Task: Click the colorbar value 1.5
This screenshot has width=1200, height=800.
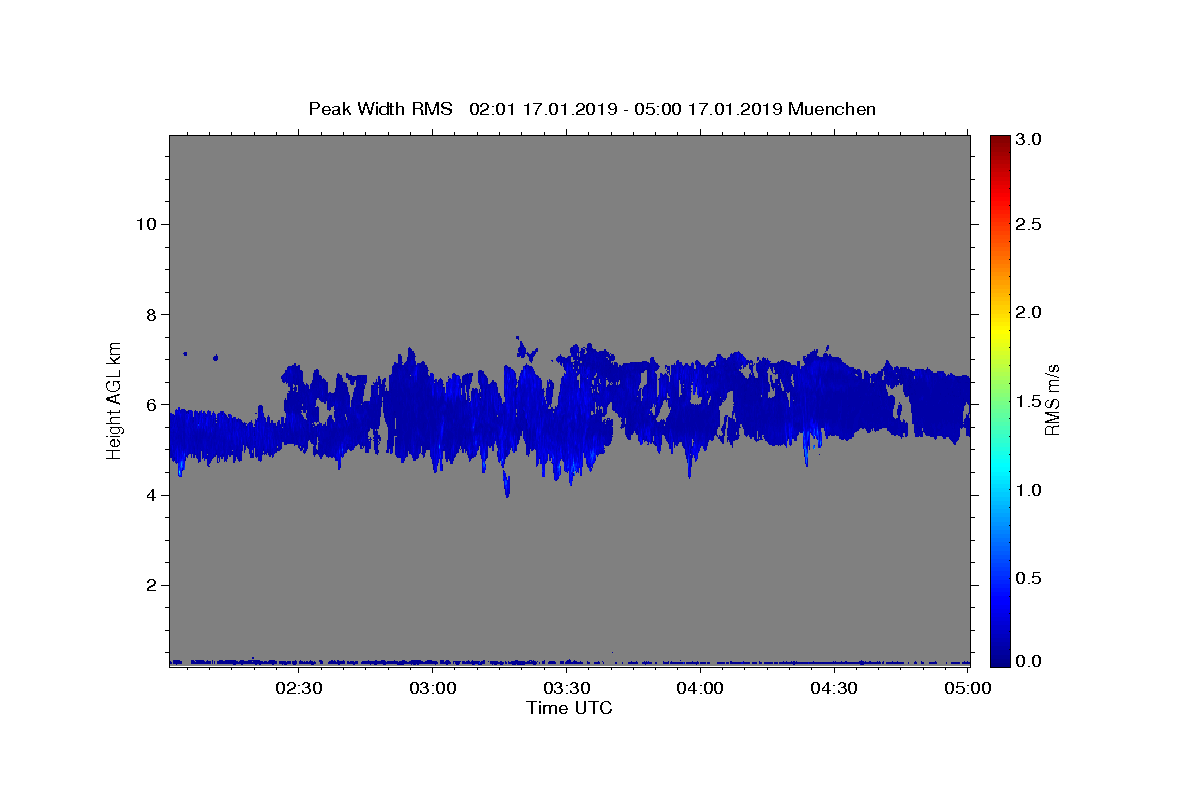Action: (x=1030, y=401)
